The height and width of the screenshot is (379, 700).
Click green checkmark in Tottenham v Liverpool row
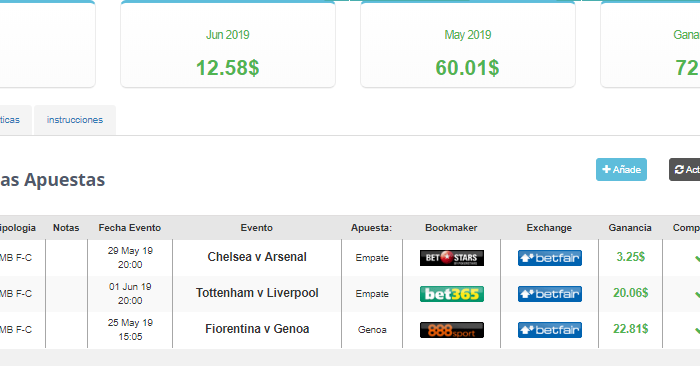[697, 294]
